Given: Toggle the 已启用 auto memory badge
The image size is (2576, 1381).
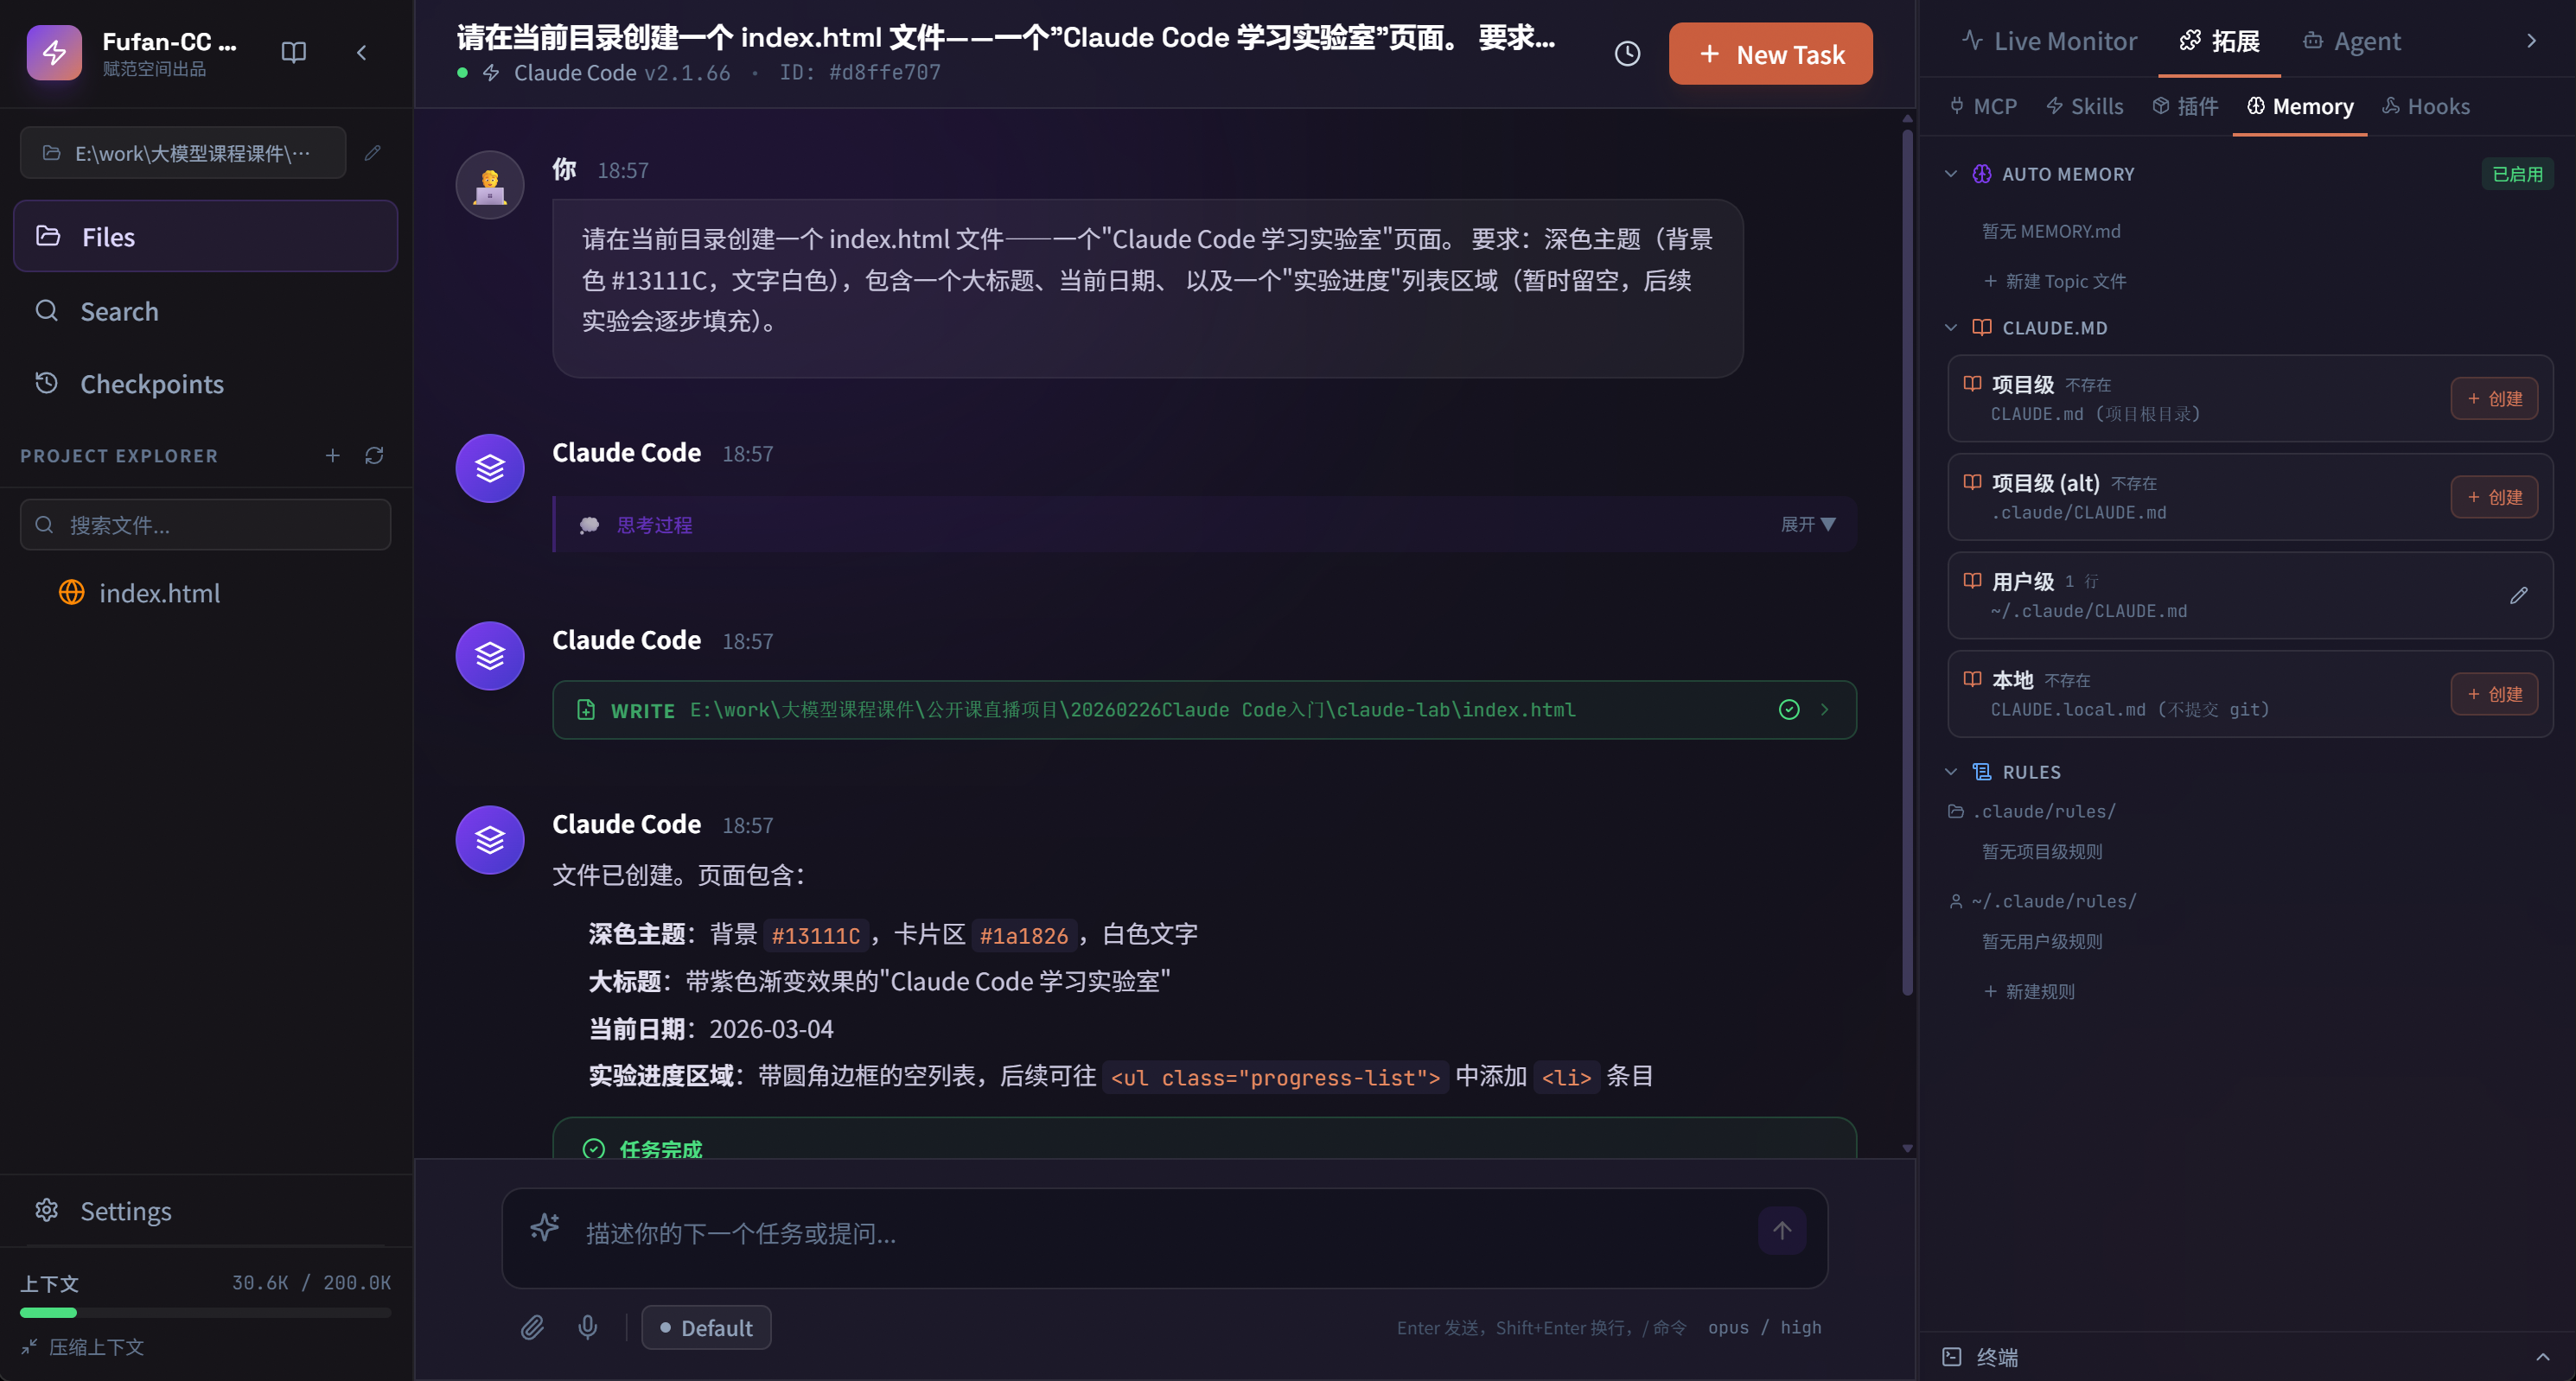Looking at the screenshot, I should [2516, 174].
